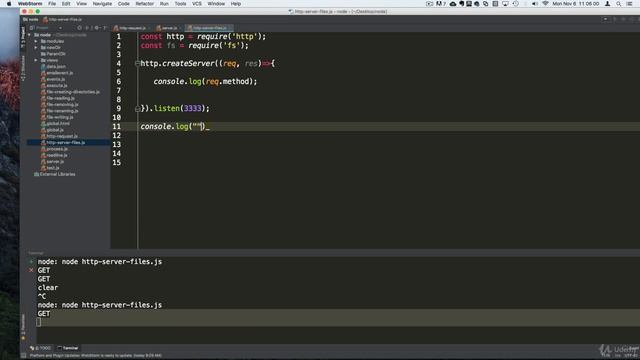Click line number 6 in the gutter

(x=118, y=82)
